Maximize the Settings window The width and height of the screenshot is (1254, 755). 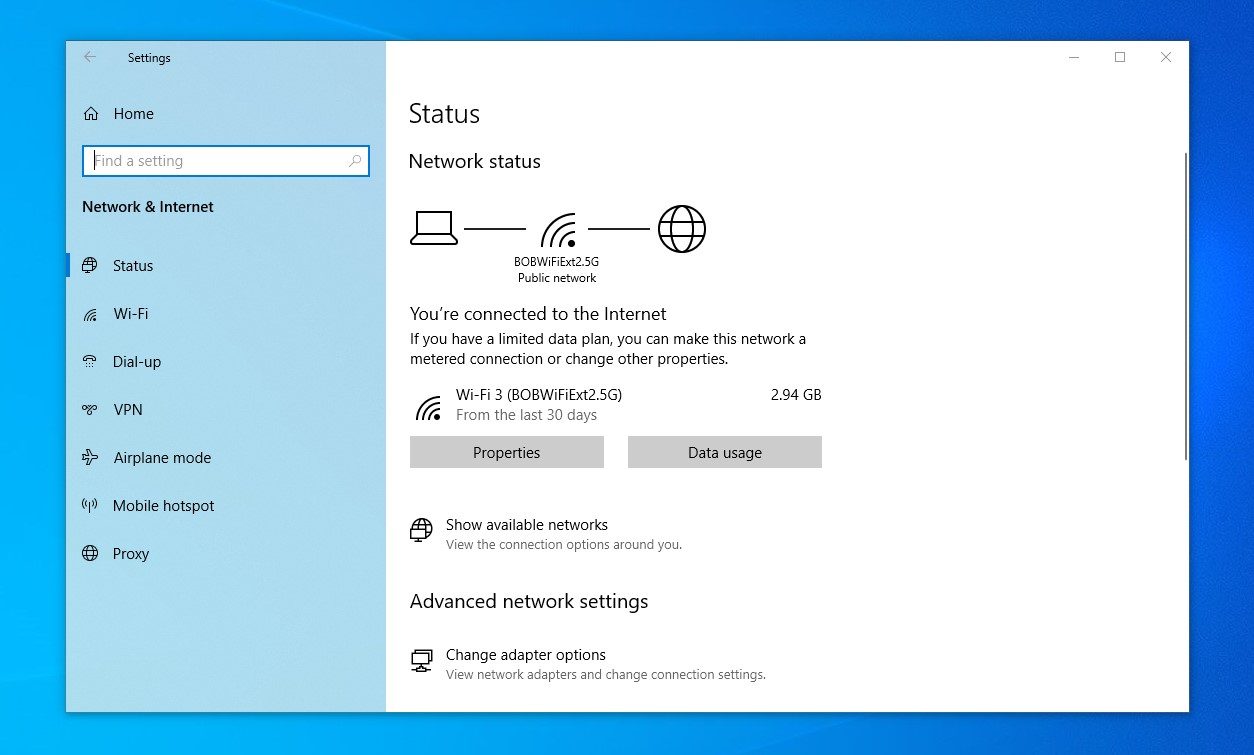tap(1120, 58)
